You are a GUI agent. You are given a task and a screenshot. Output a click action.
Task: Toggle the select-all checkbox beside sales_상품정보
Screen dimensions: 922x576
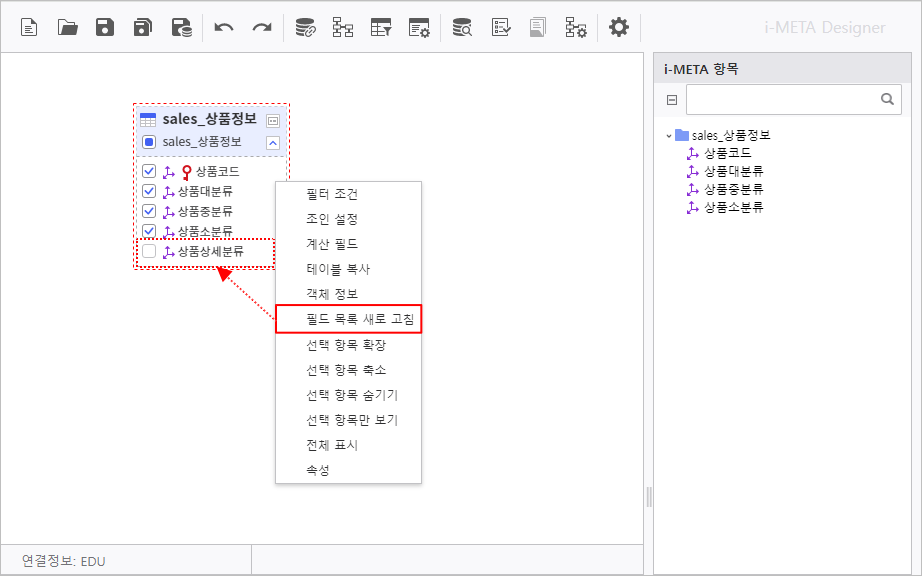click(149, 142)
